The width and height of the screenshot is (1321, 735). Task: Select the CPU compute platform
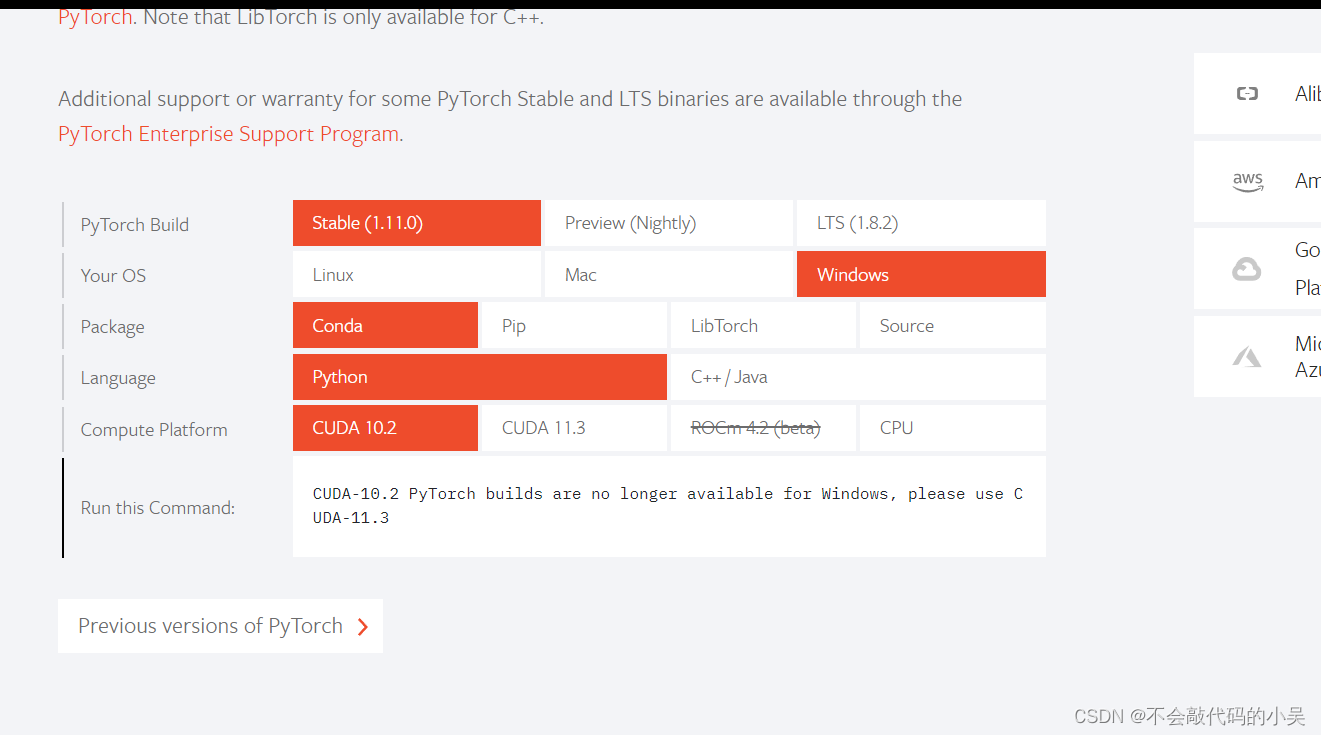[x=953, y=428]
